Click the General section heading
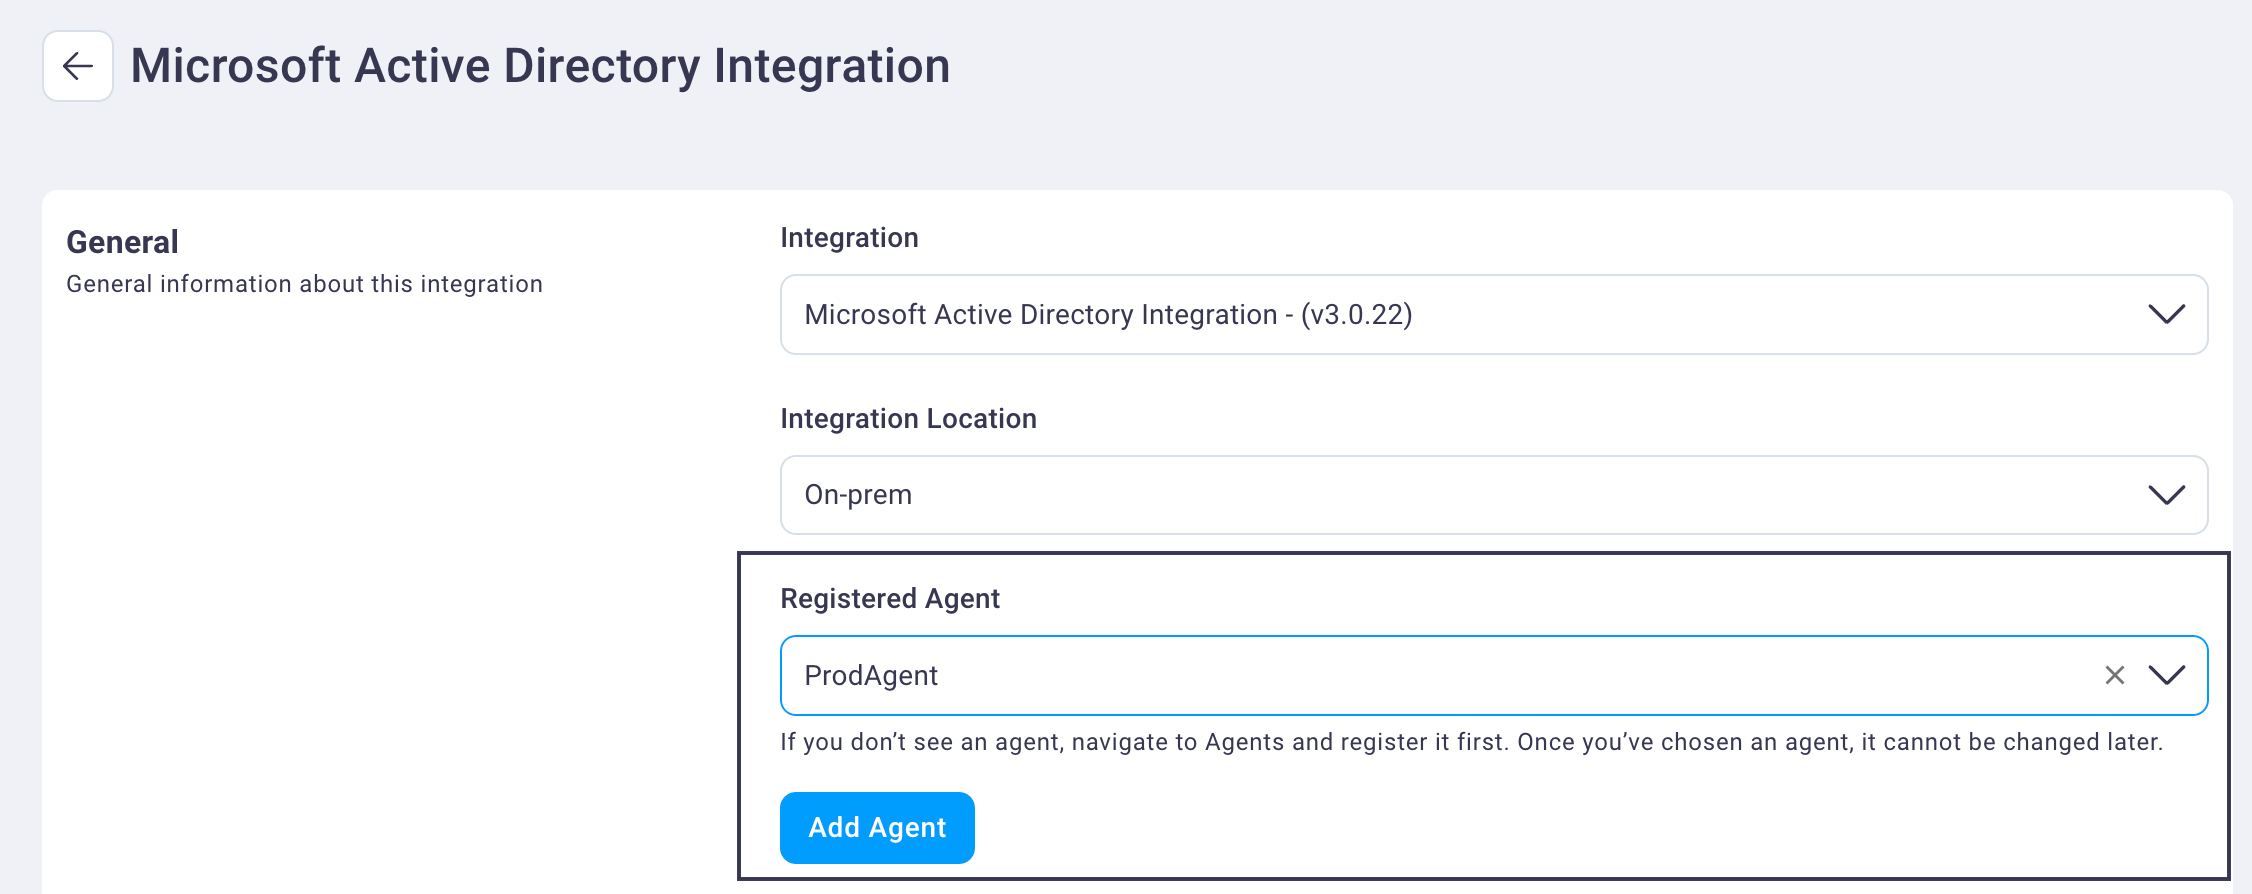The height and width of the screenshot is (894, 2252). pos(122,242)
